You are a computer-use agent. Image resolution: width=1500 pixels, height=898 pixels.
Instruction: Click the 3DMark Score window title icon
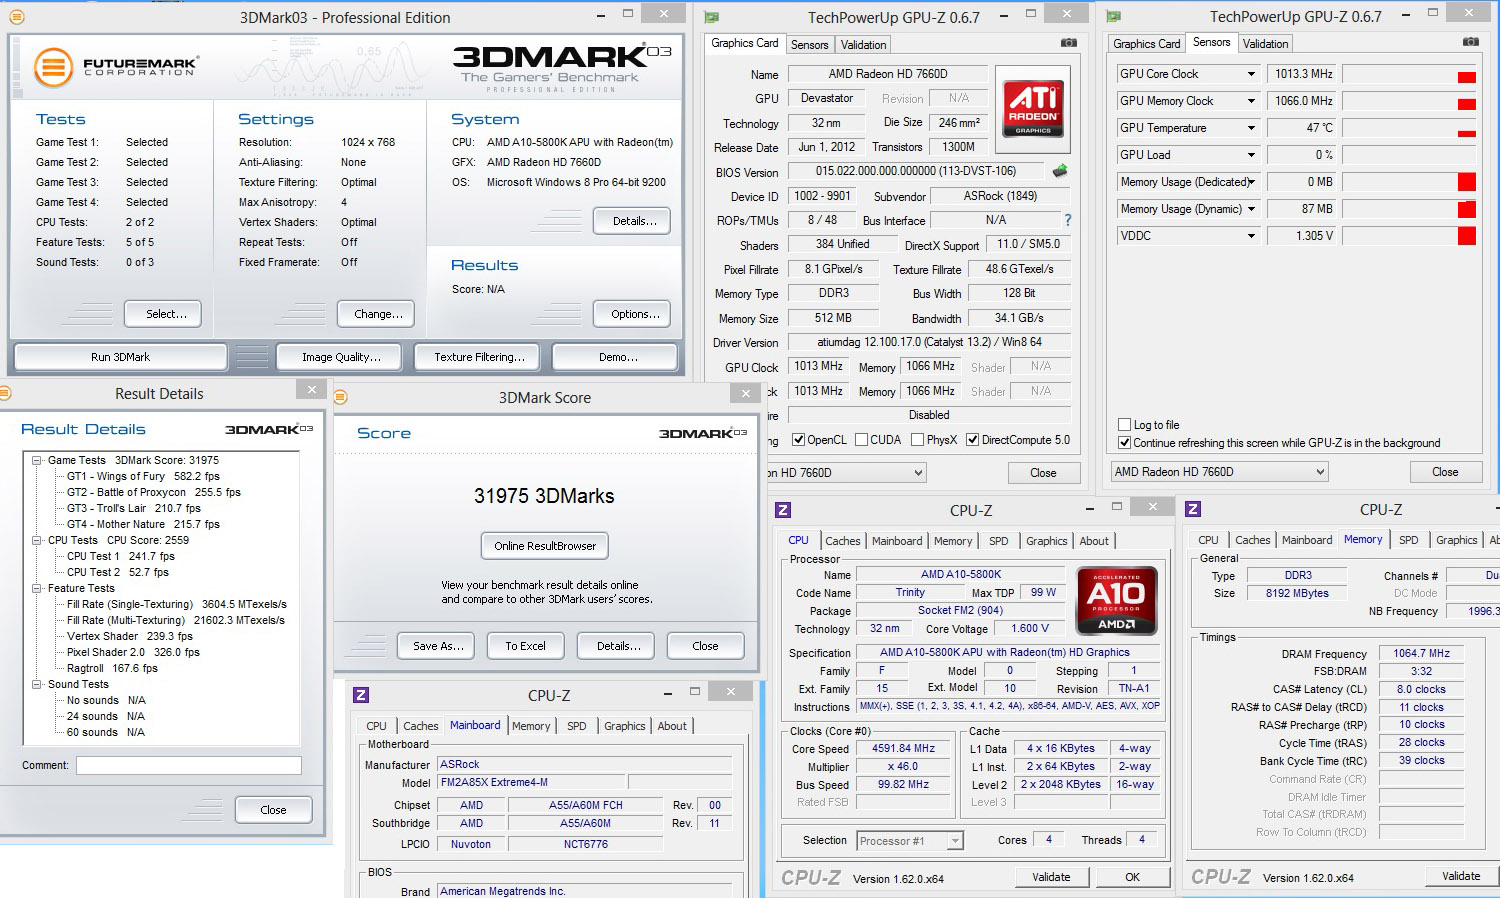coord(340,397)
